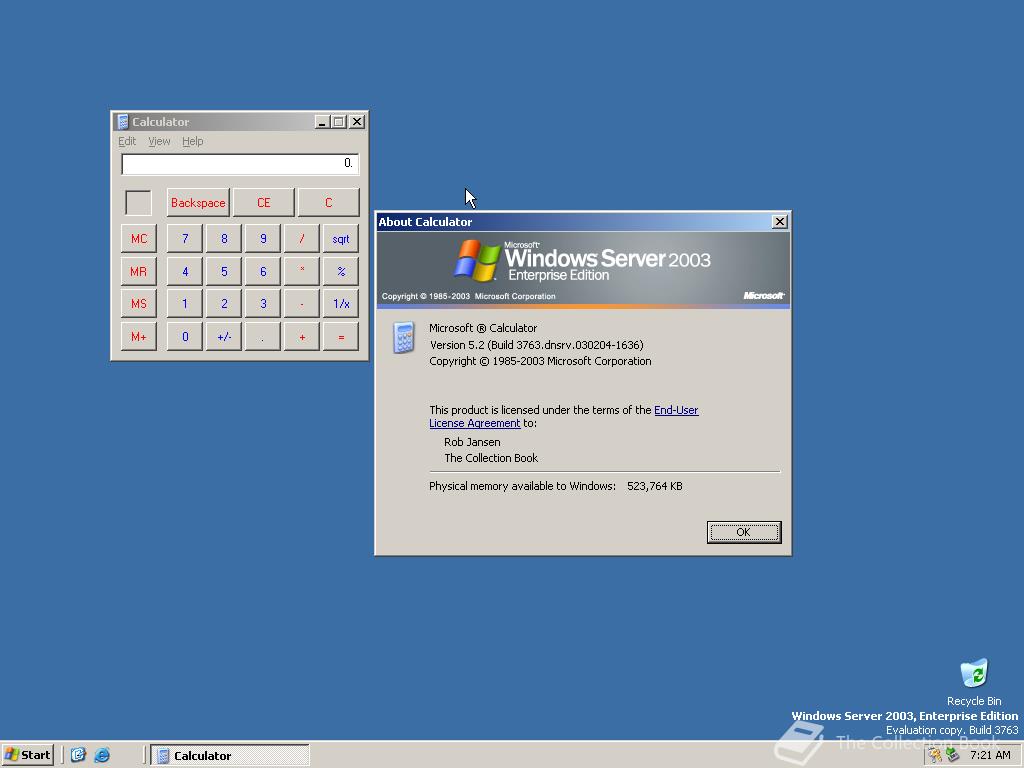Click the red C clear button
Image resolution: width=1024 pixels, height=768 pixels.
[x=328, y=202]
